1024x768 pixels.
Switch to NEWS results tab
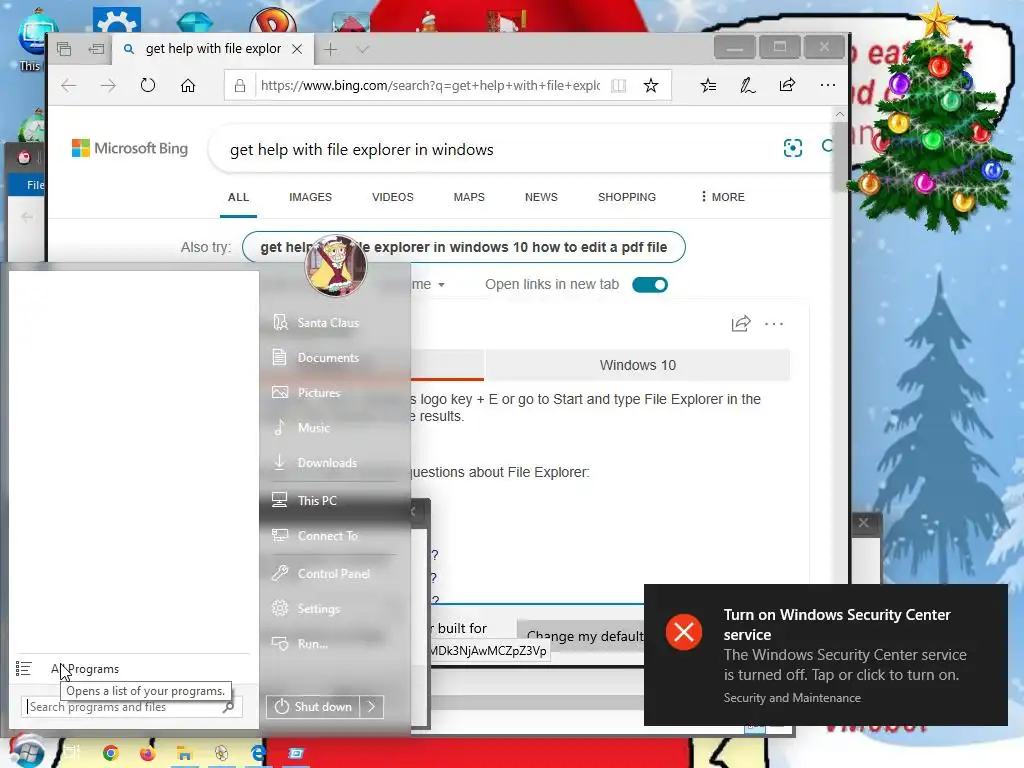pyautogui.click(x=541, y=197)
